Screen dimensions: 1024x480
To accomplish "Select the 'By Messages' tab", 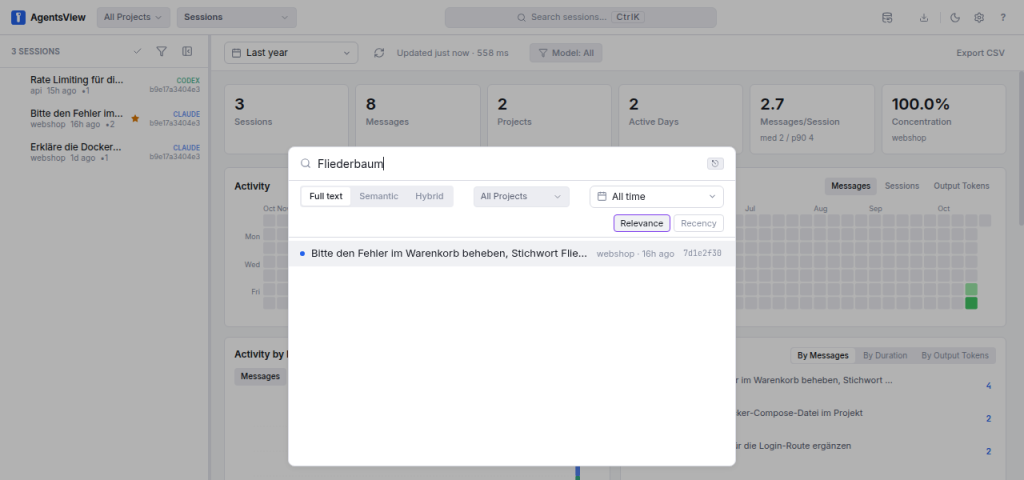I will coord(823,355).
